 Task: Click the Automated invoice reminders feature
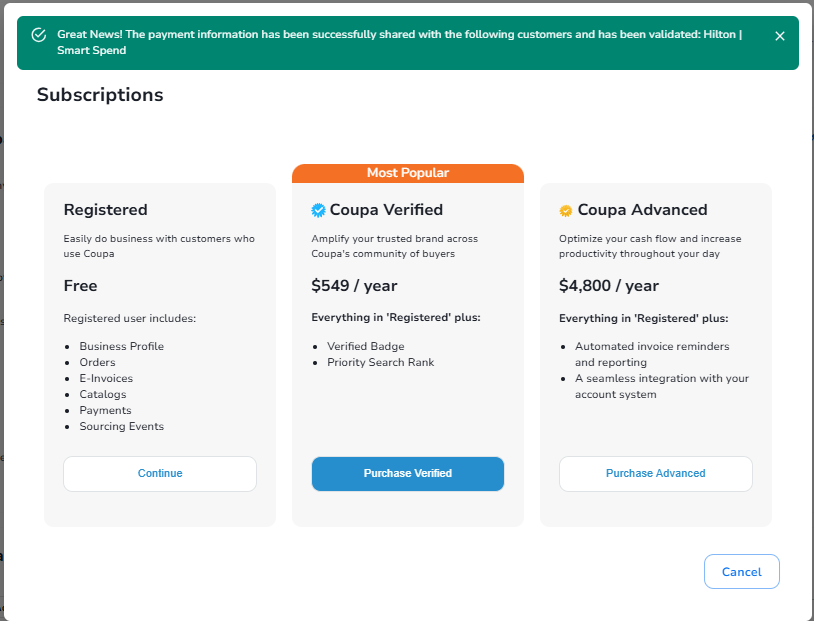click(x=651, y=346)
